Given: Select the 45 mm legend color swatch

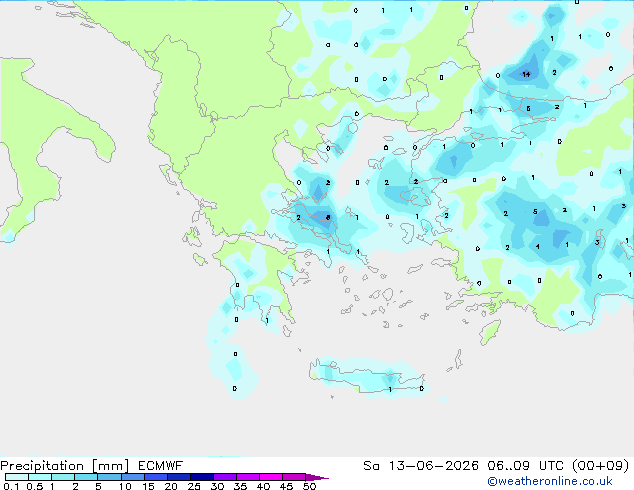Looking at the screenshot, I should click(x=294, y=477).
